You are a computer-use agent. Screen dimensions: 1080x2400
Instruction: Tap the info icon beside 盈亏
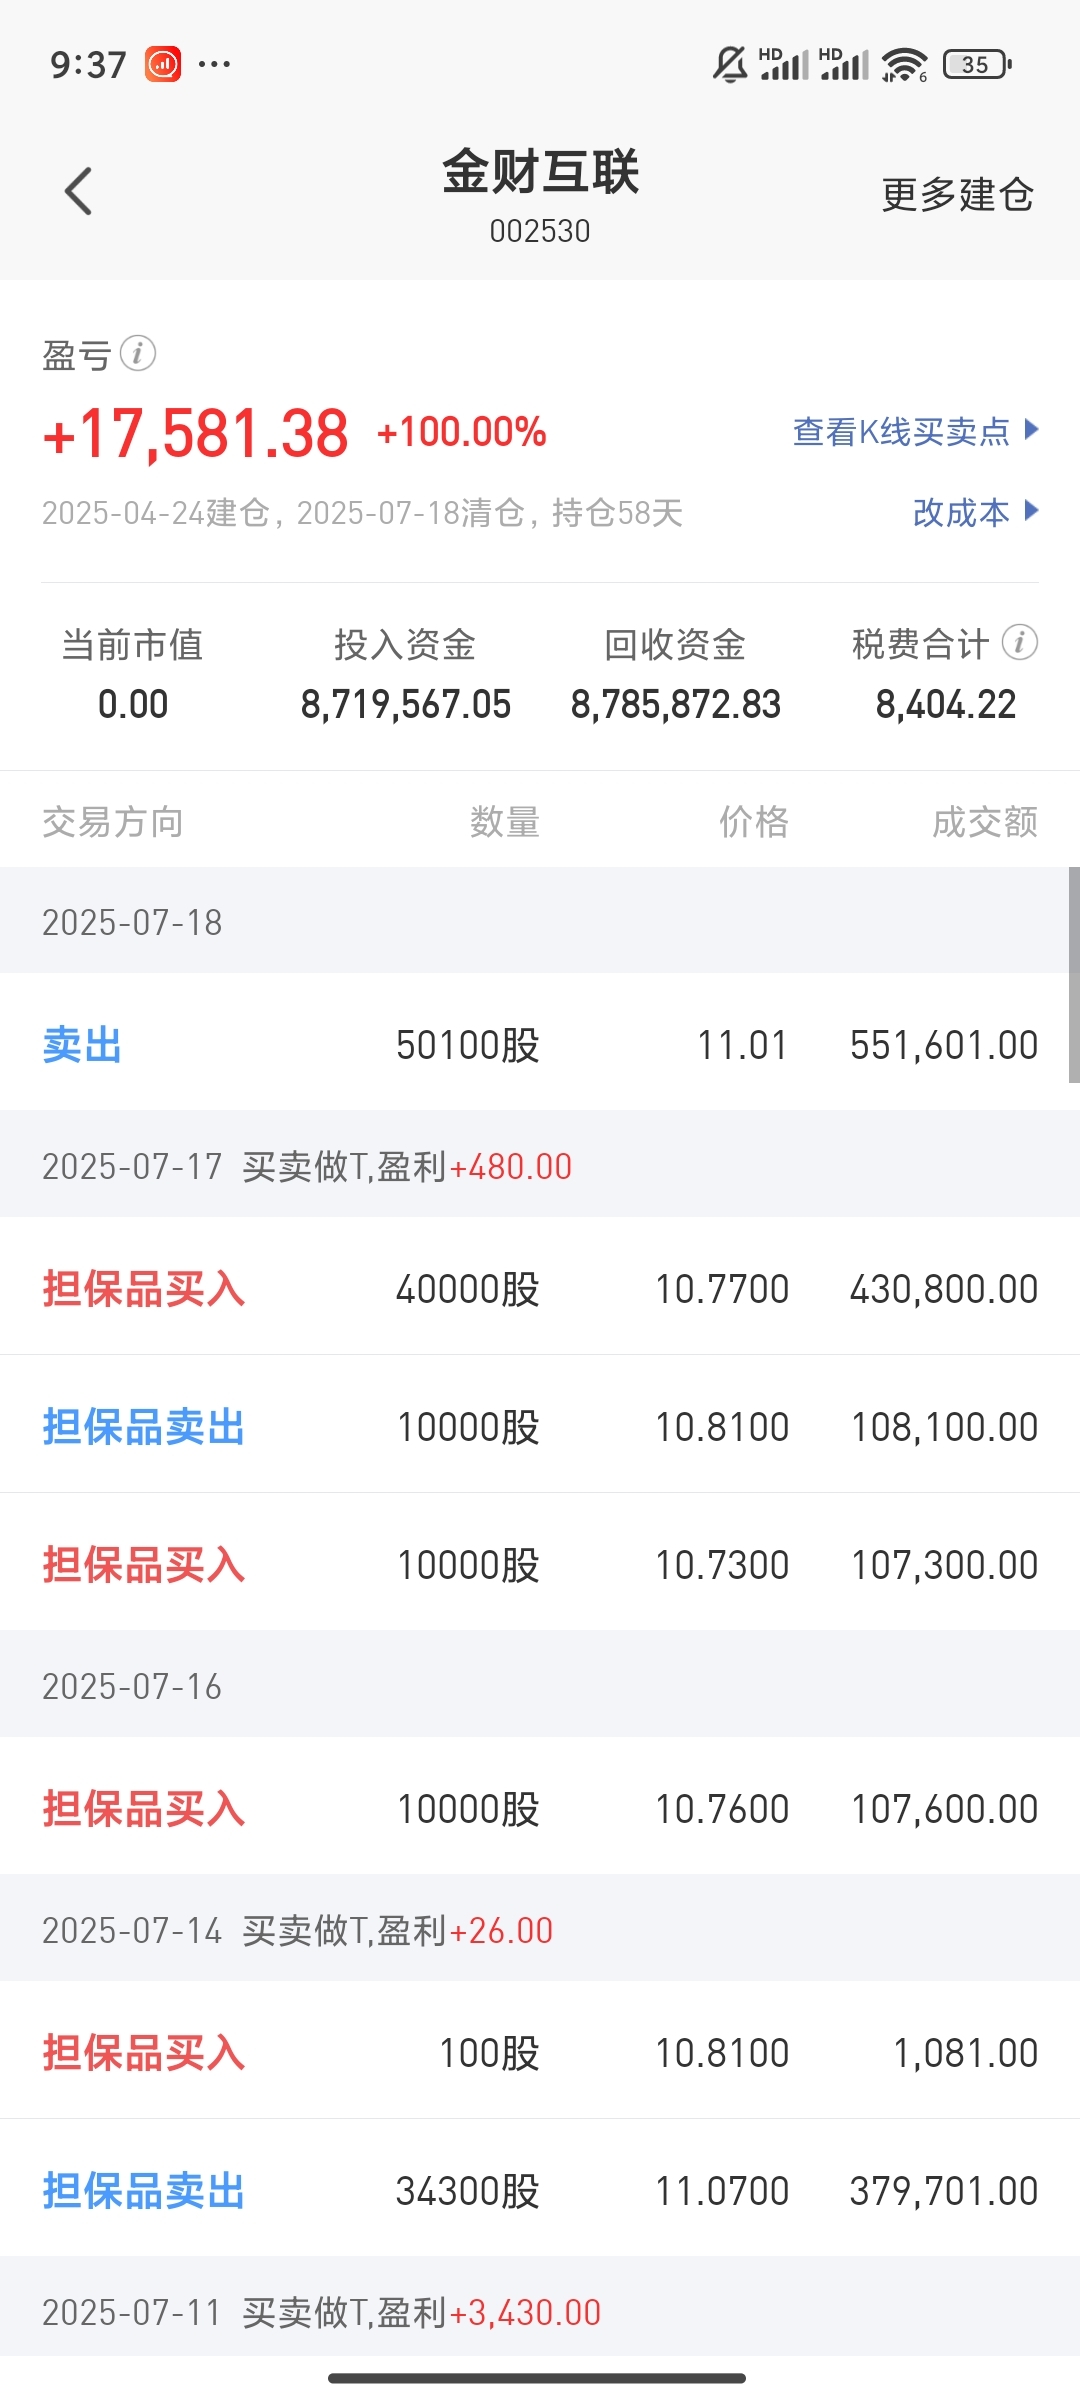(138, 353)
